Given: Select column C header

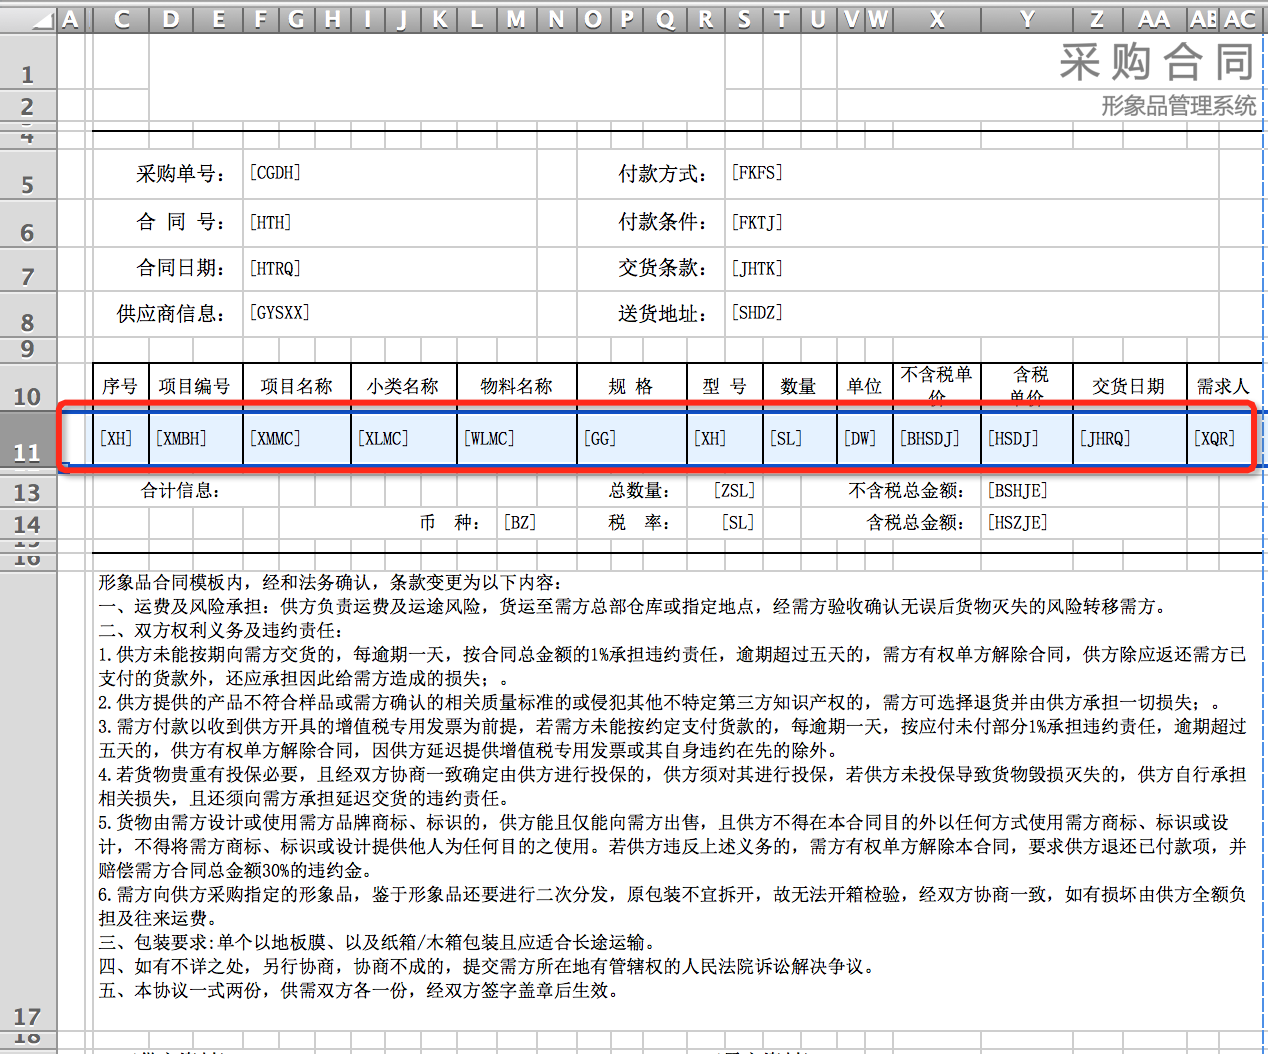Looking at the screenshot, I should (121, 20).
